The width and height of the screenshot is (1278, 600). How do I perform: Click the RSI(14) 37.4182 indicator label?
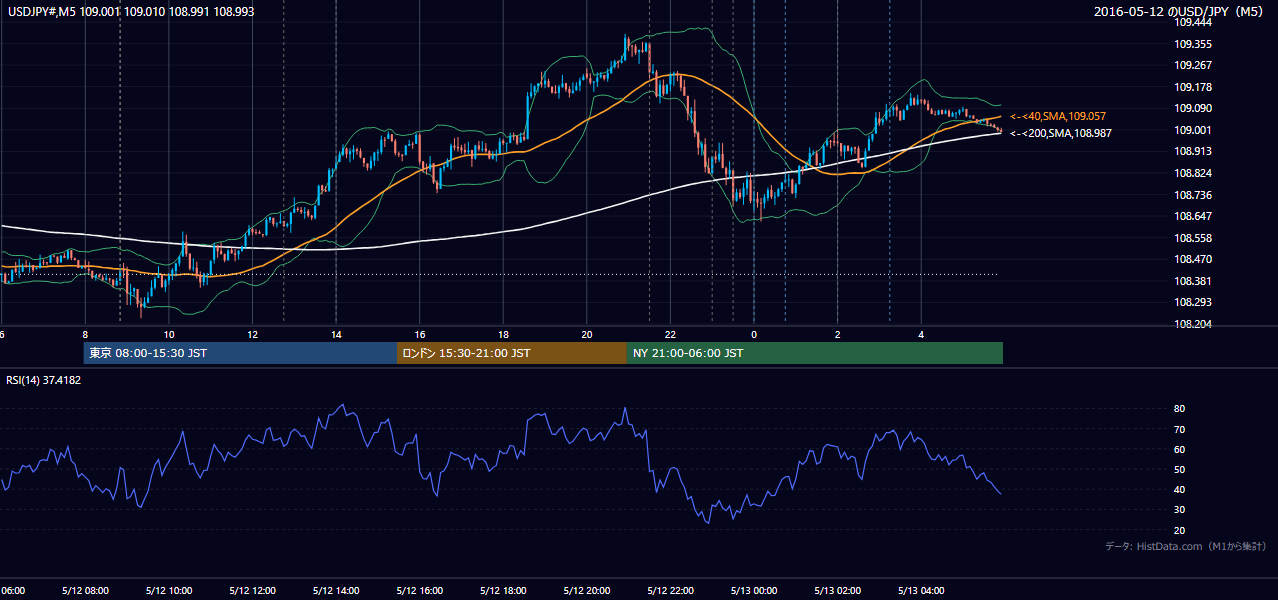pos(44,380)
